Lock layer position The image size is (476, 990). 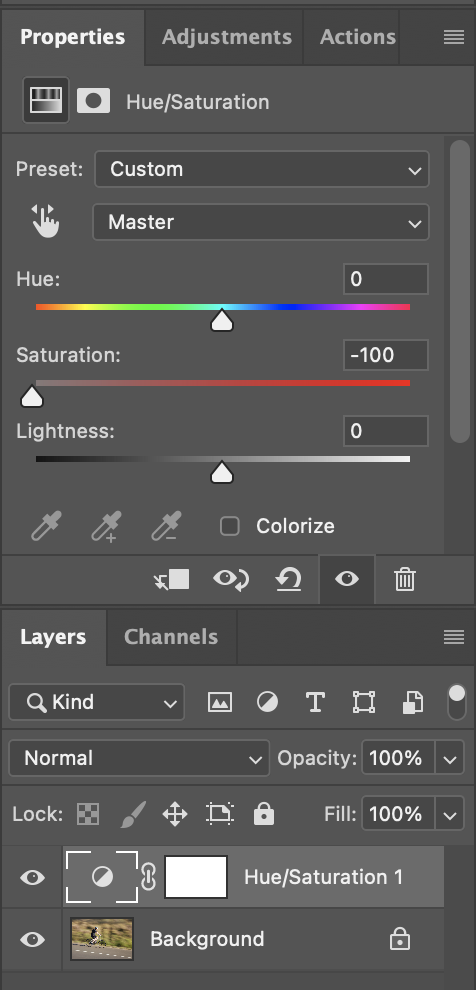point(175,814)
